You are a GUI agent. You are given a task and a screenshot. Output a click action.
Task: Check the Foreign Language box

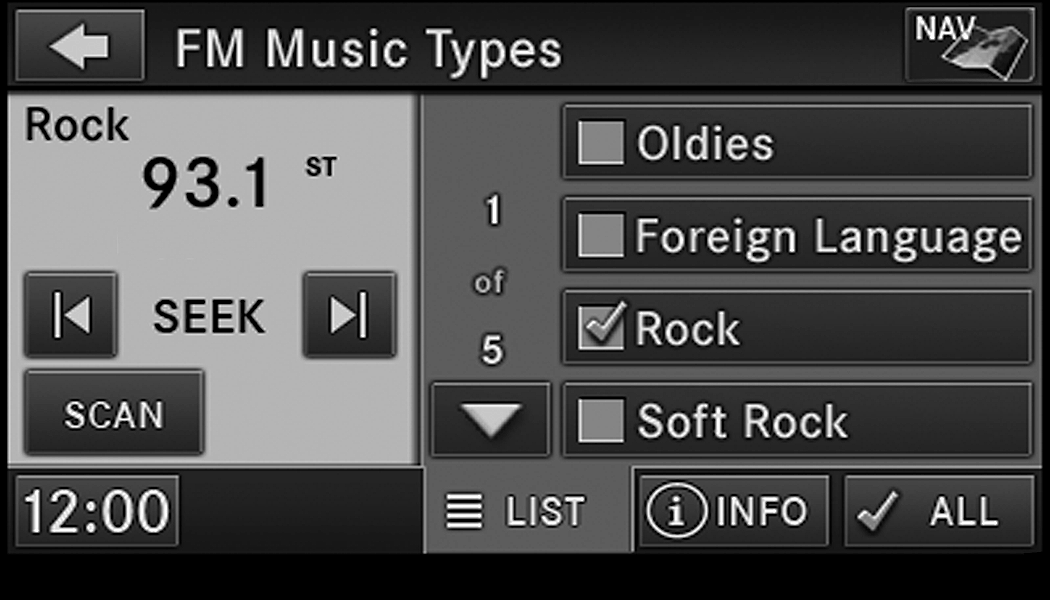click(600, 236)
